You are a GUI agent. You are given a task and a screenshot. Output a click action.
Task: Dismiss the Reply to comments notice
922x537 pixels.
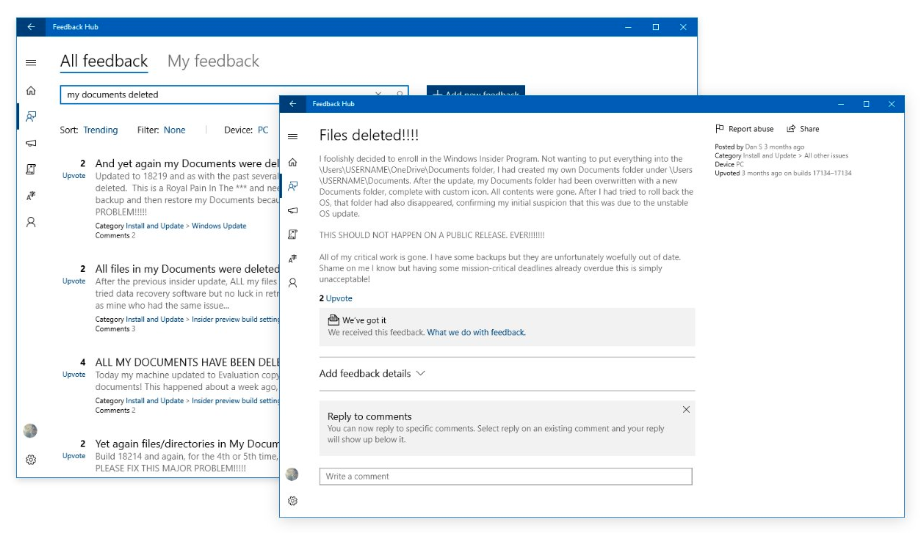click(685, 410)
